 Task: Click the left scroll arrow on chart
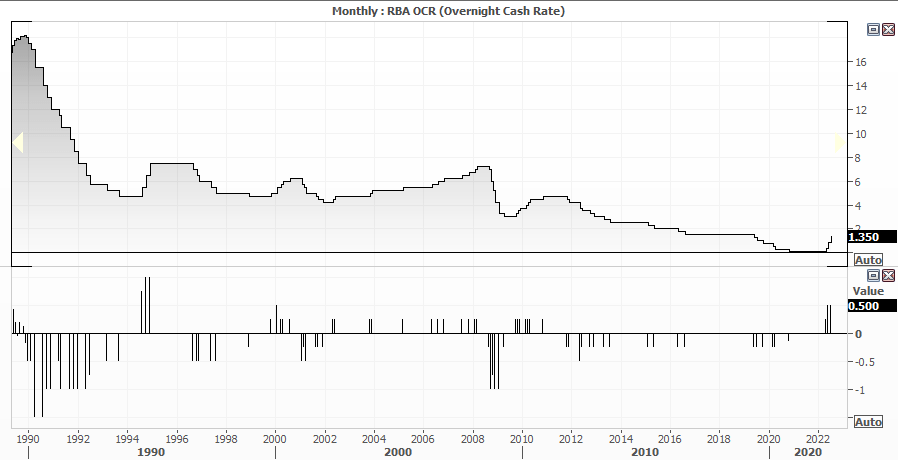[x=18, y=143]
